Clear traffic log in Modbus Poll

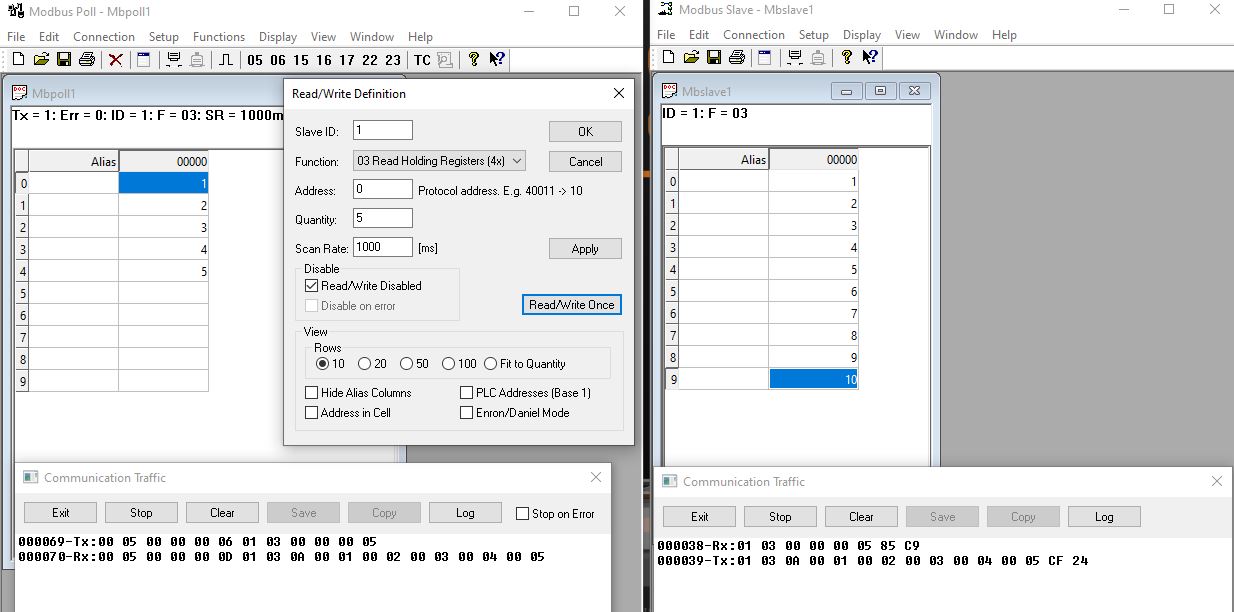point(222,513)
